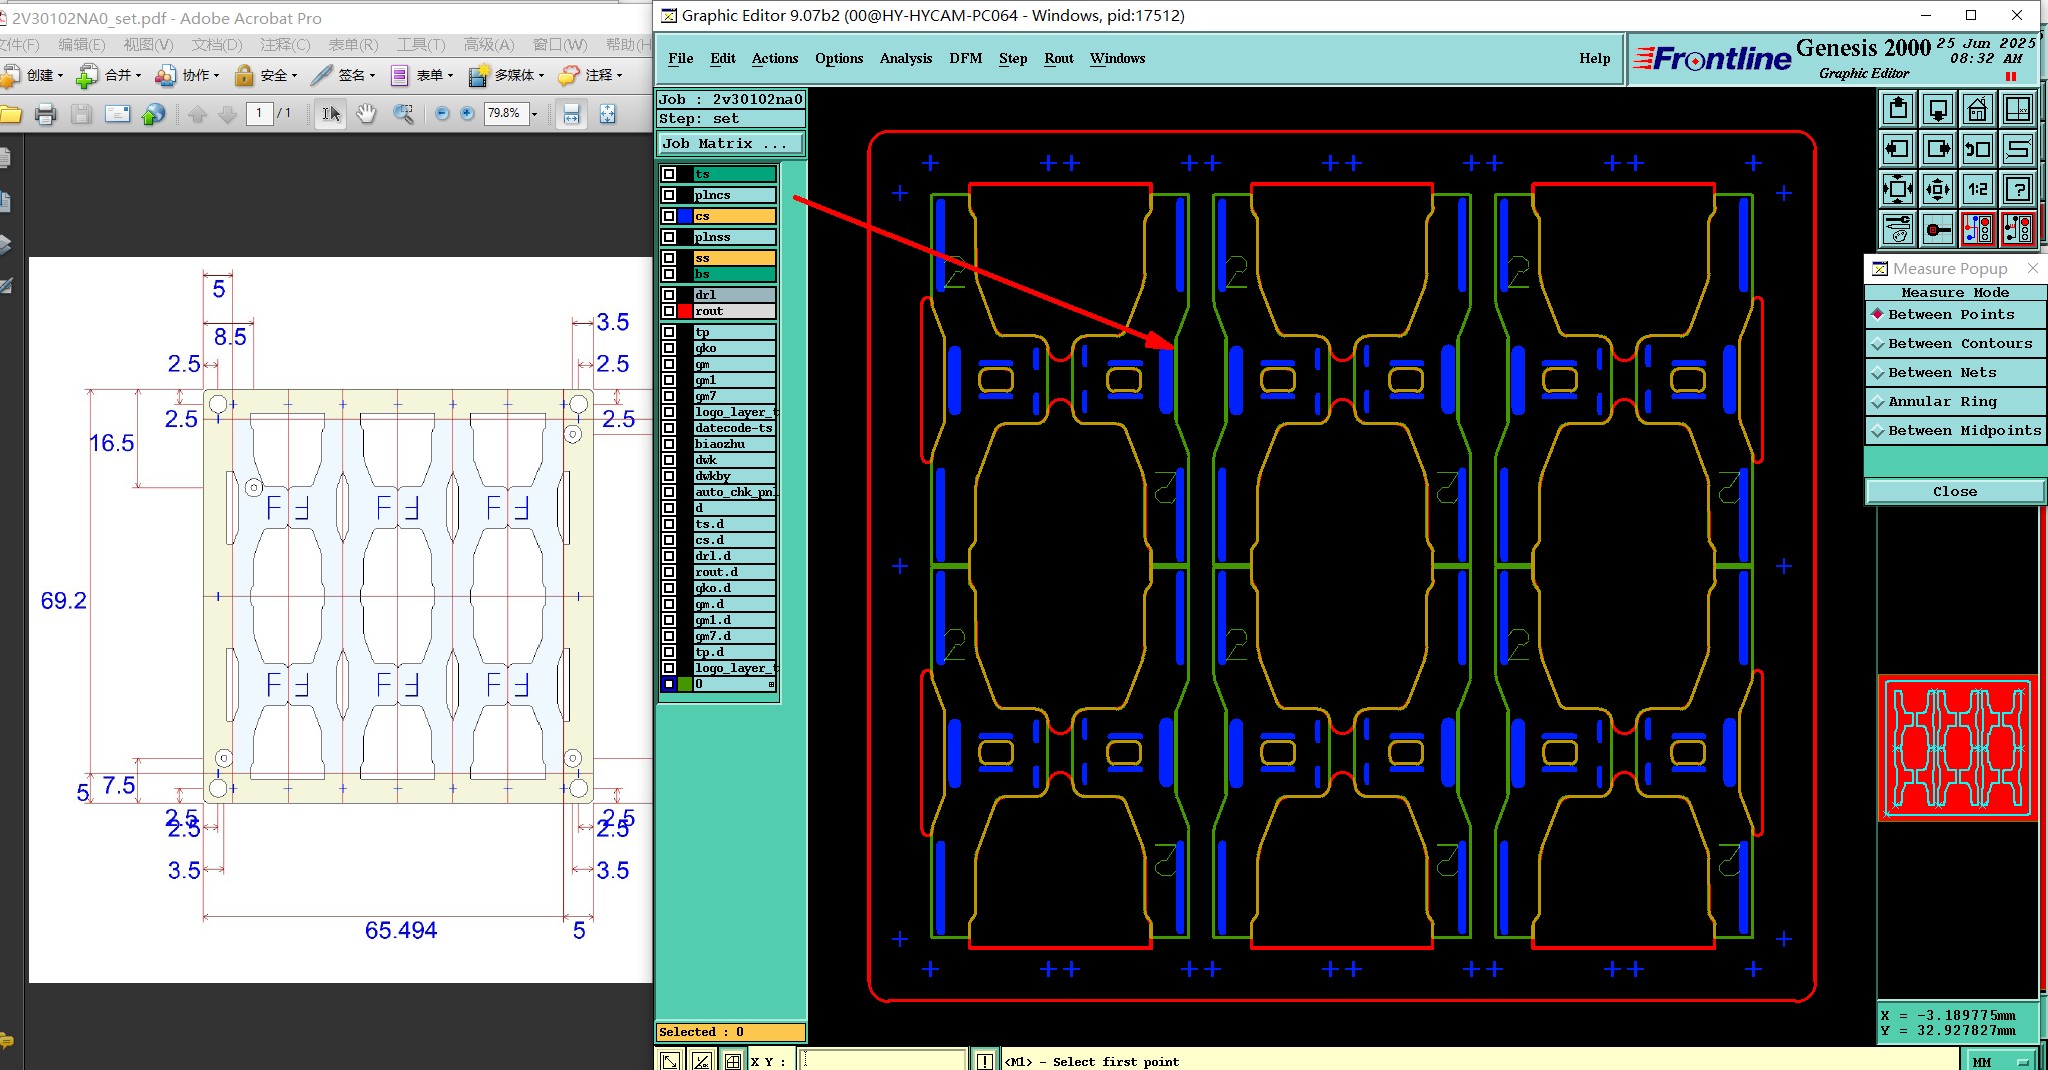Click the email envelope icon in Acrobat
Image resolution: width=2048 pixels, height=1070 pixels.
click(118, 114)
